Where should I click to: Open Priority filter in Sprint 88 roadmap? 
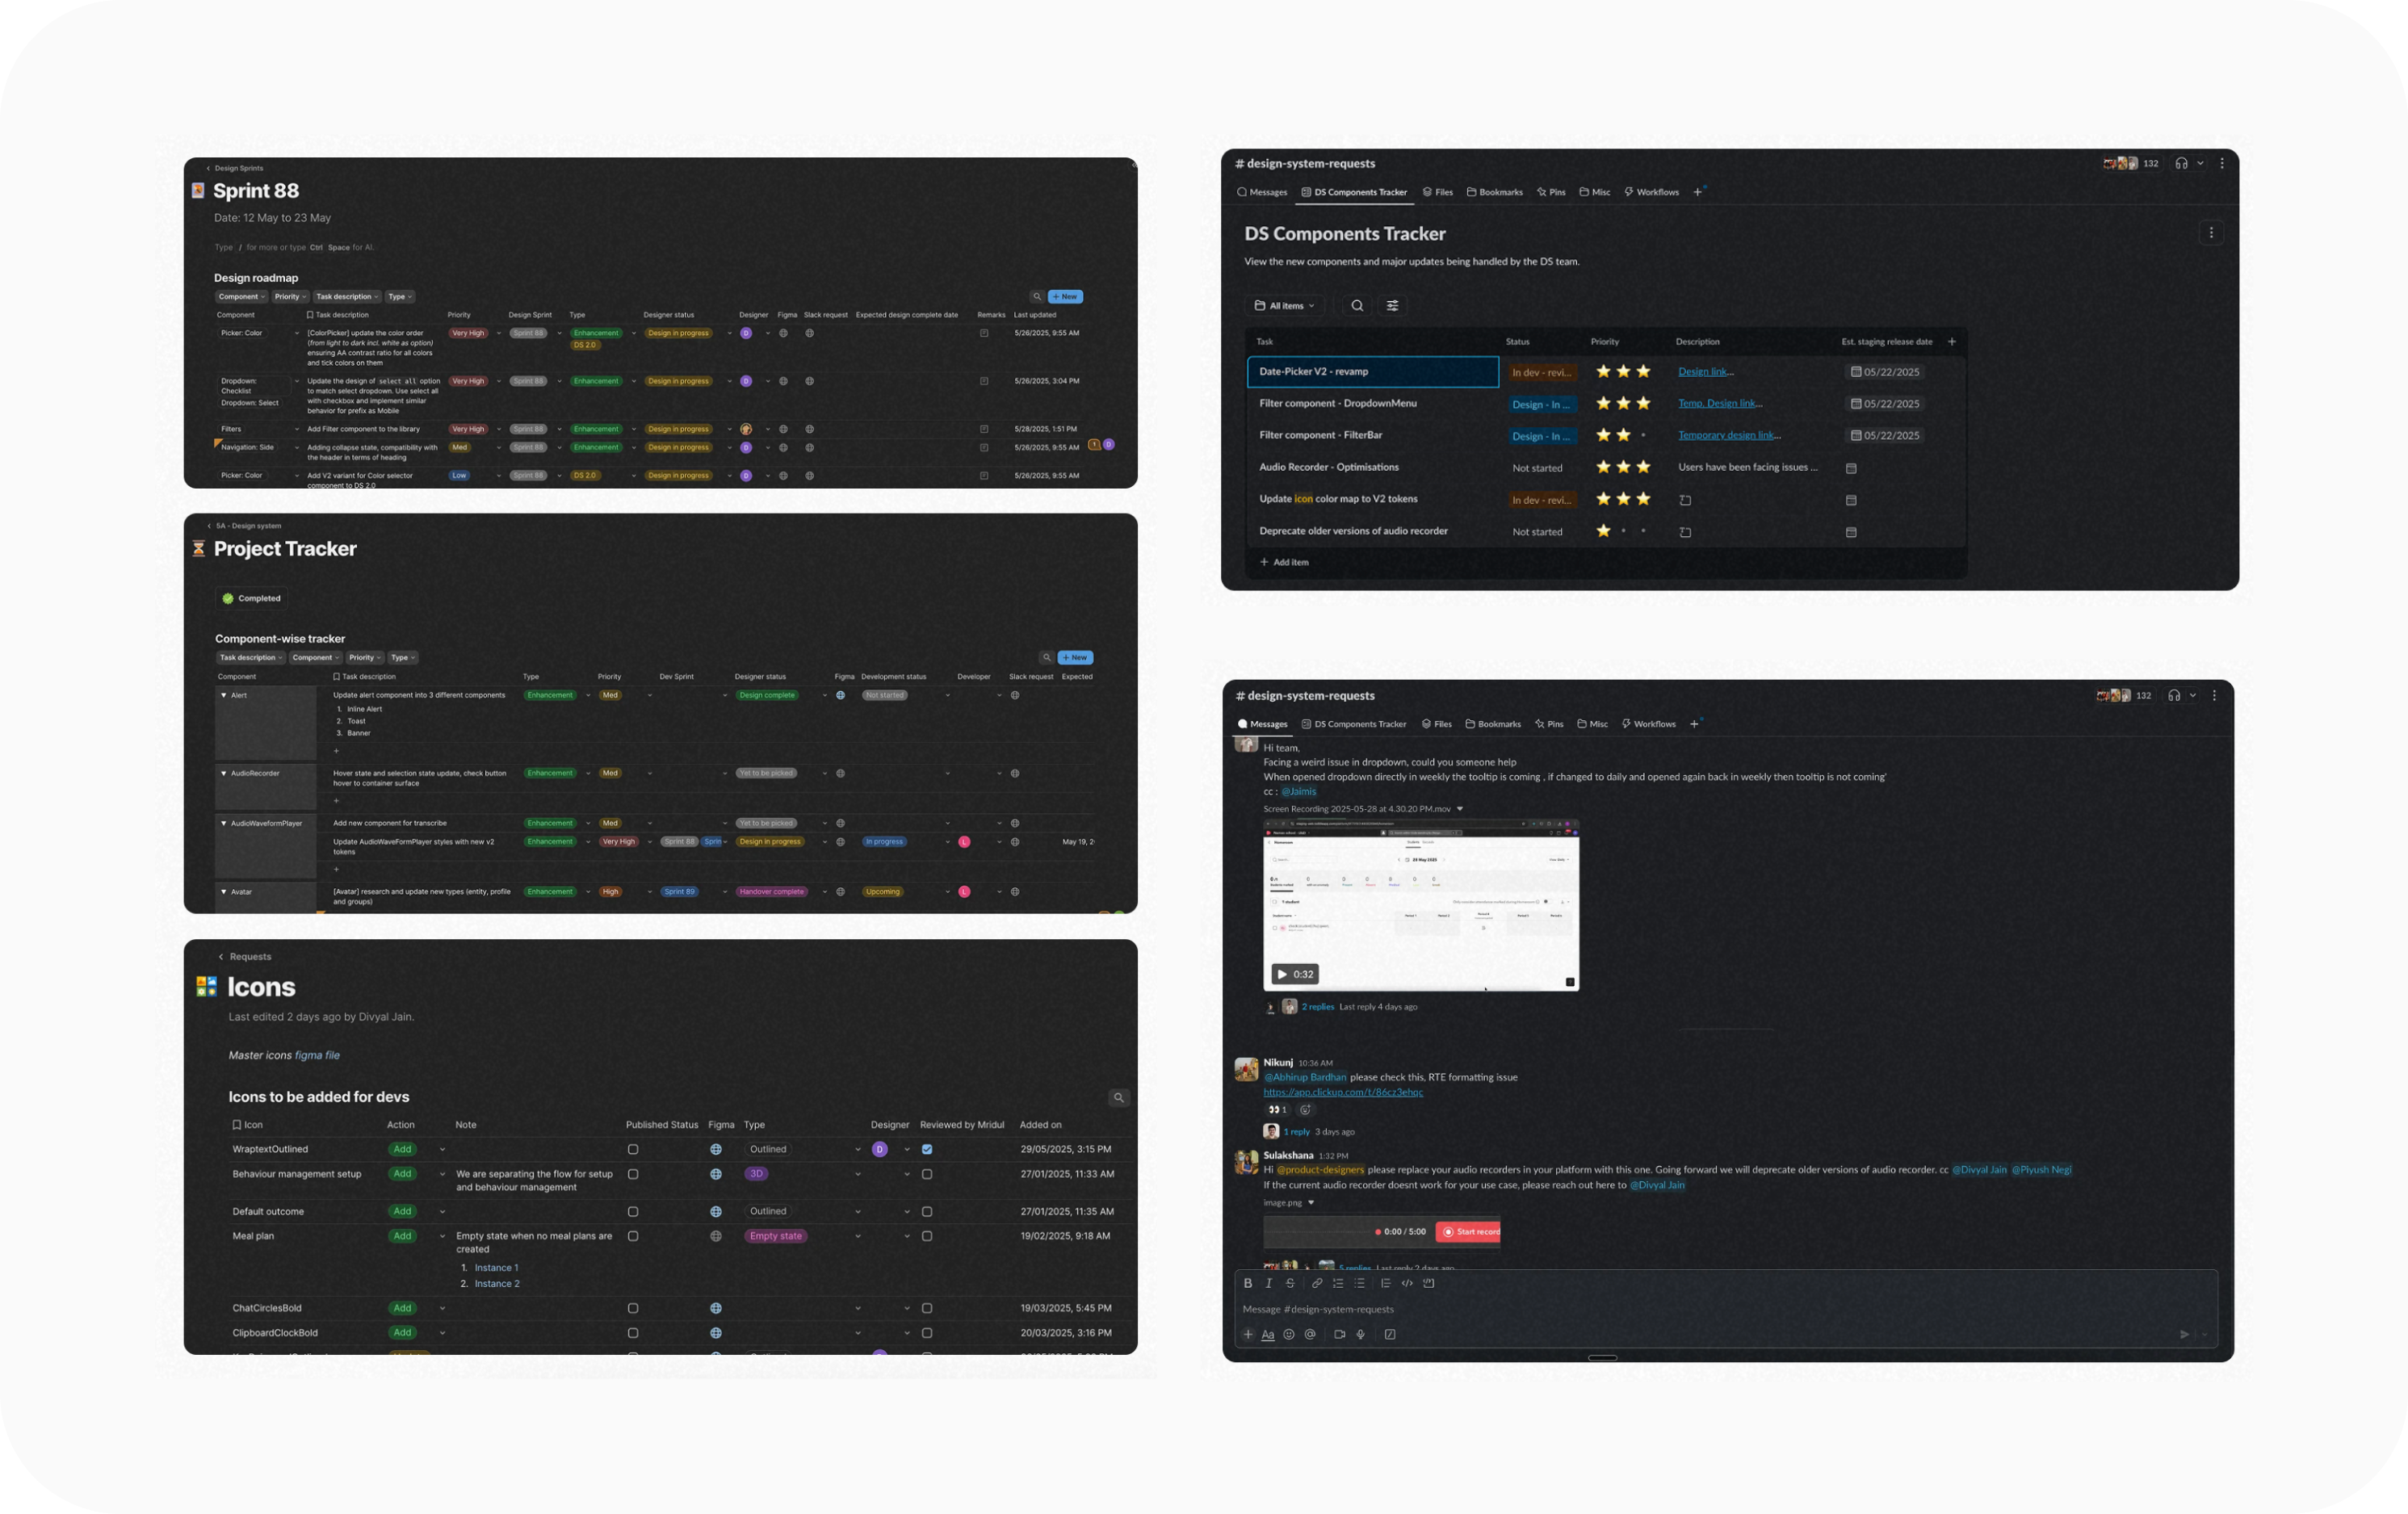point(290,297)
